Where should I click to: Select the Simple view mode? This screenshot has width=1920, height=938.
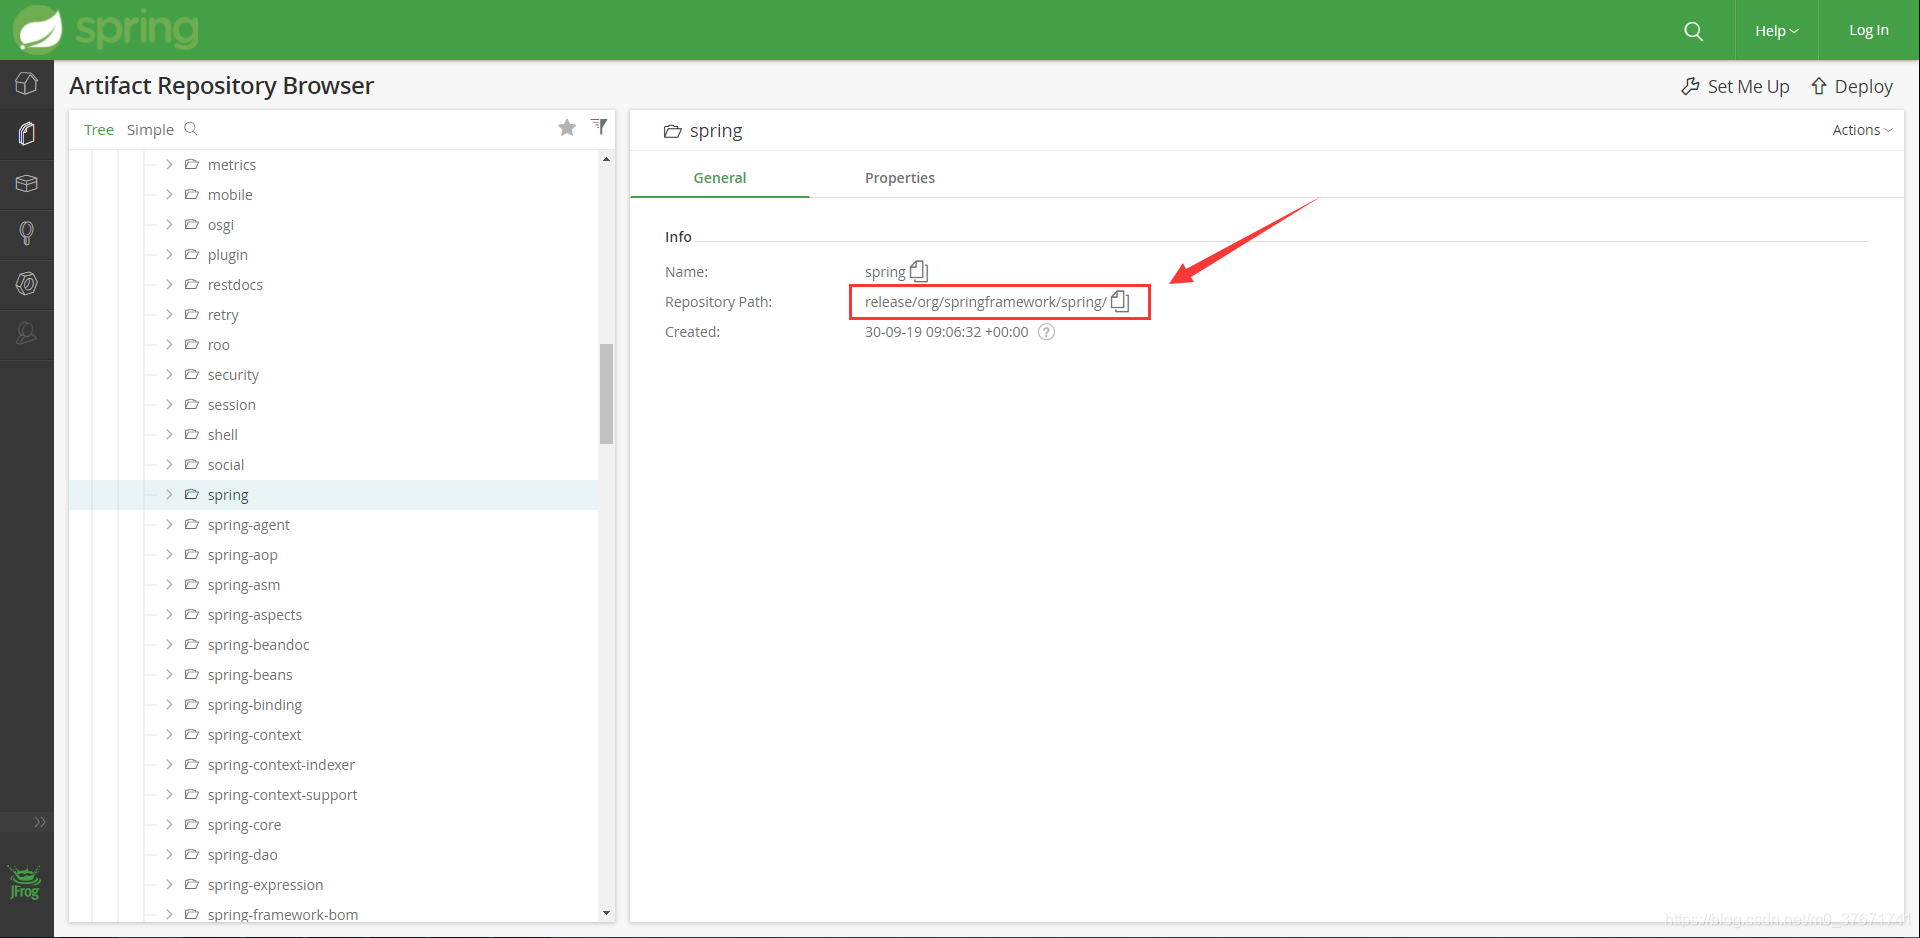[x=150, y=130]
